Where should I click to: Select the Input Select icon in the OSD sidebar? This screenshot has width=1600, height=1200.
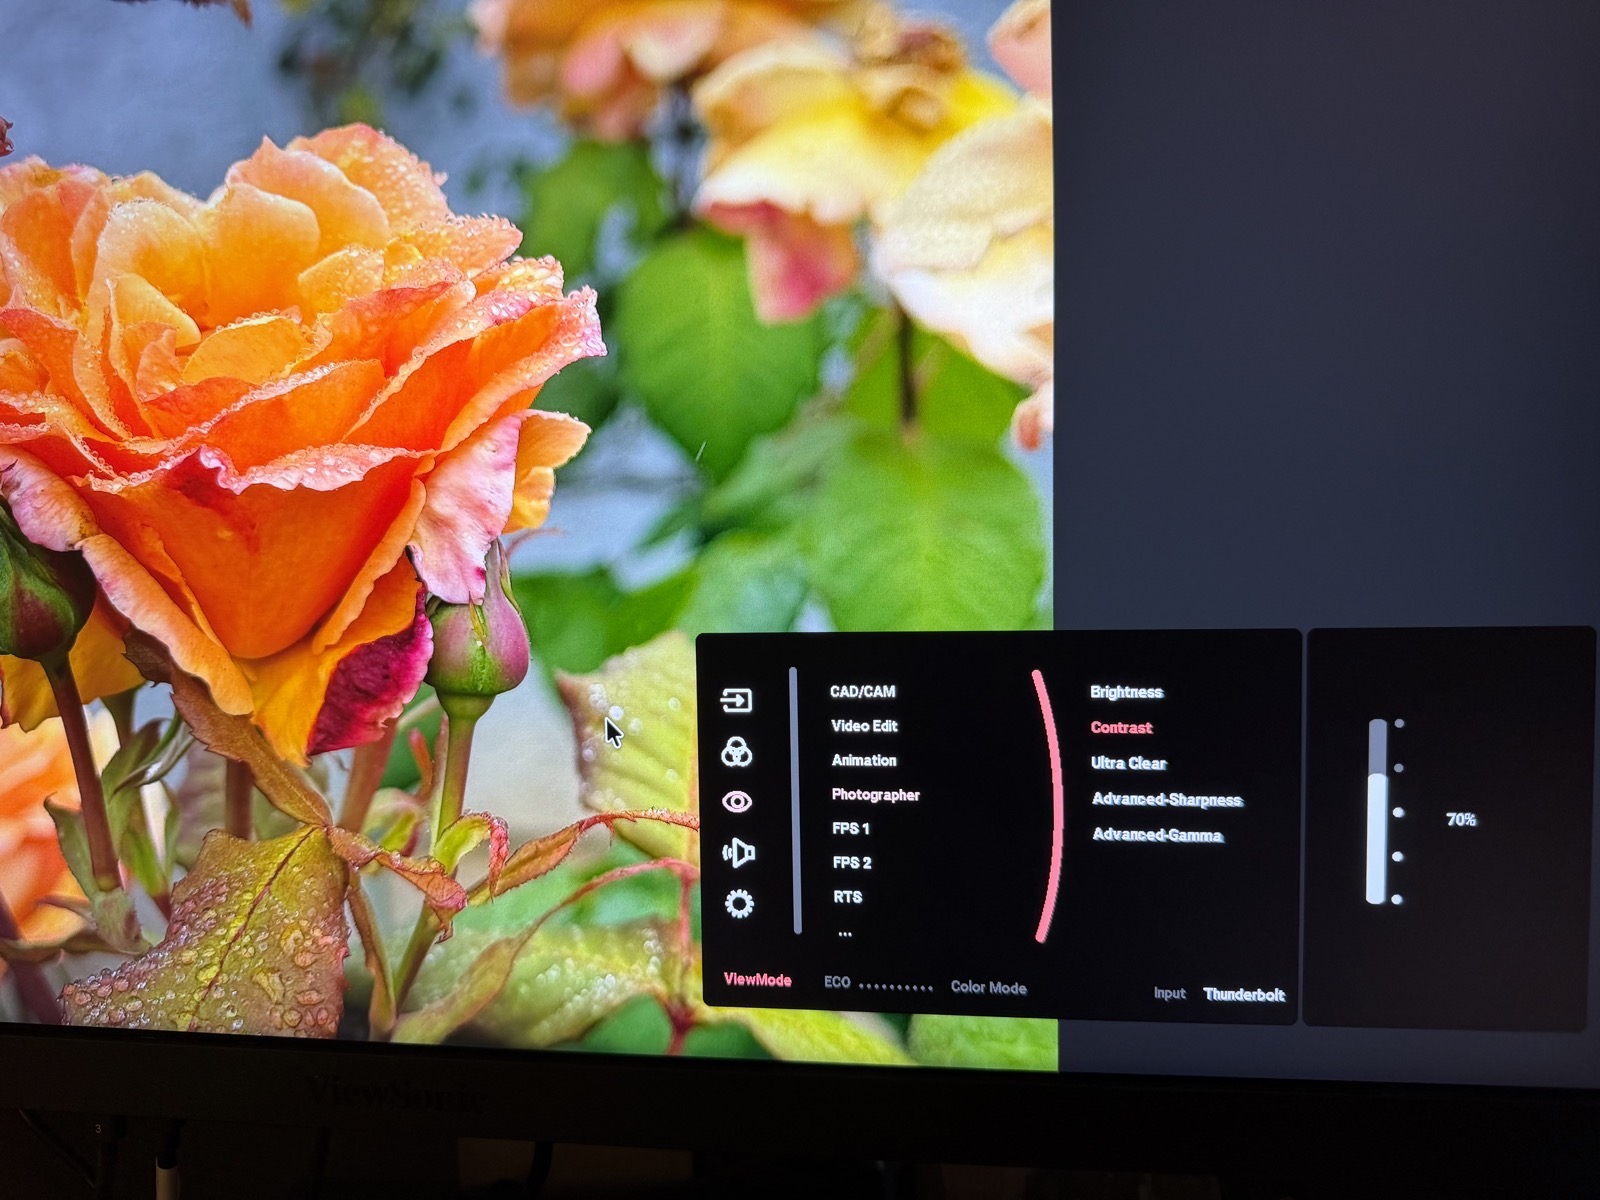click(x=737, y=700)
